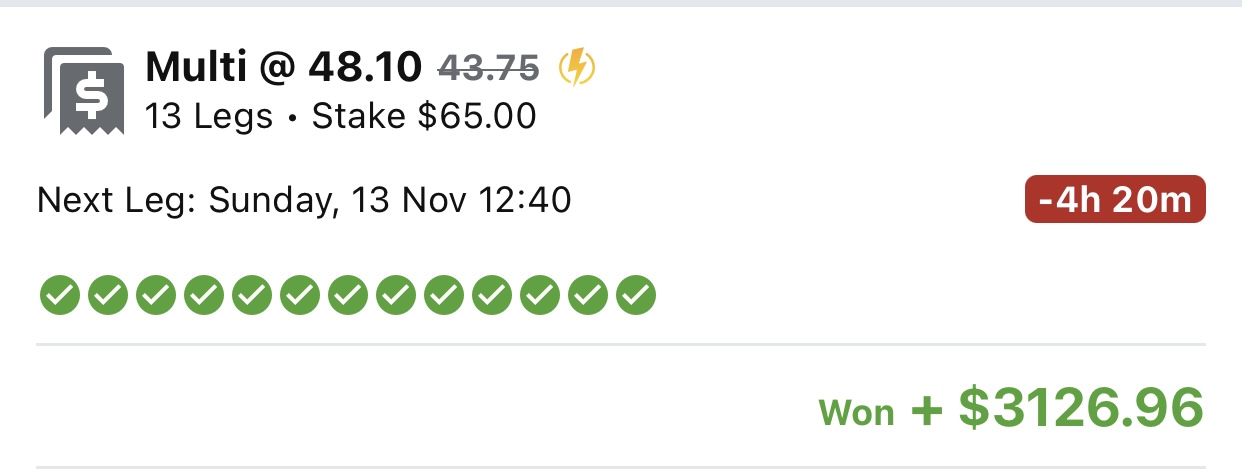Tap the red -4h 20m countdown badge

click(1116, 200)
